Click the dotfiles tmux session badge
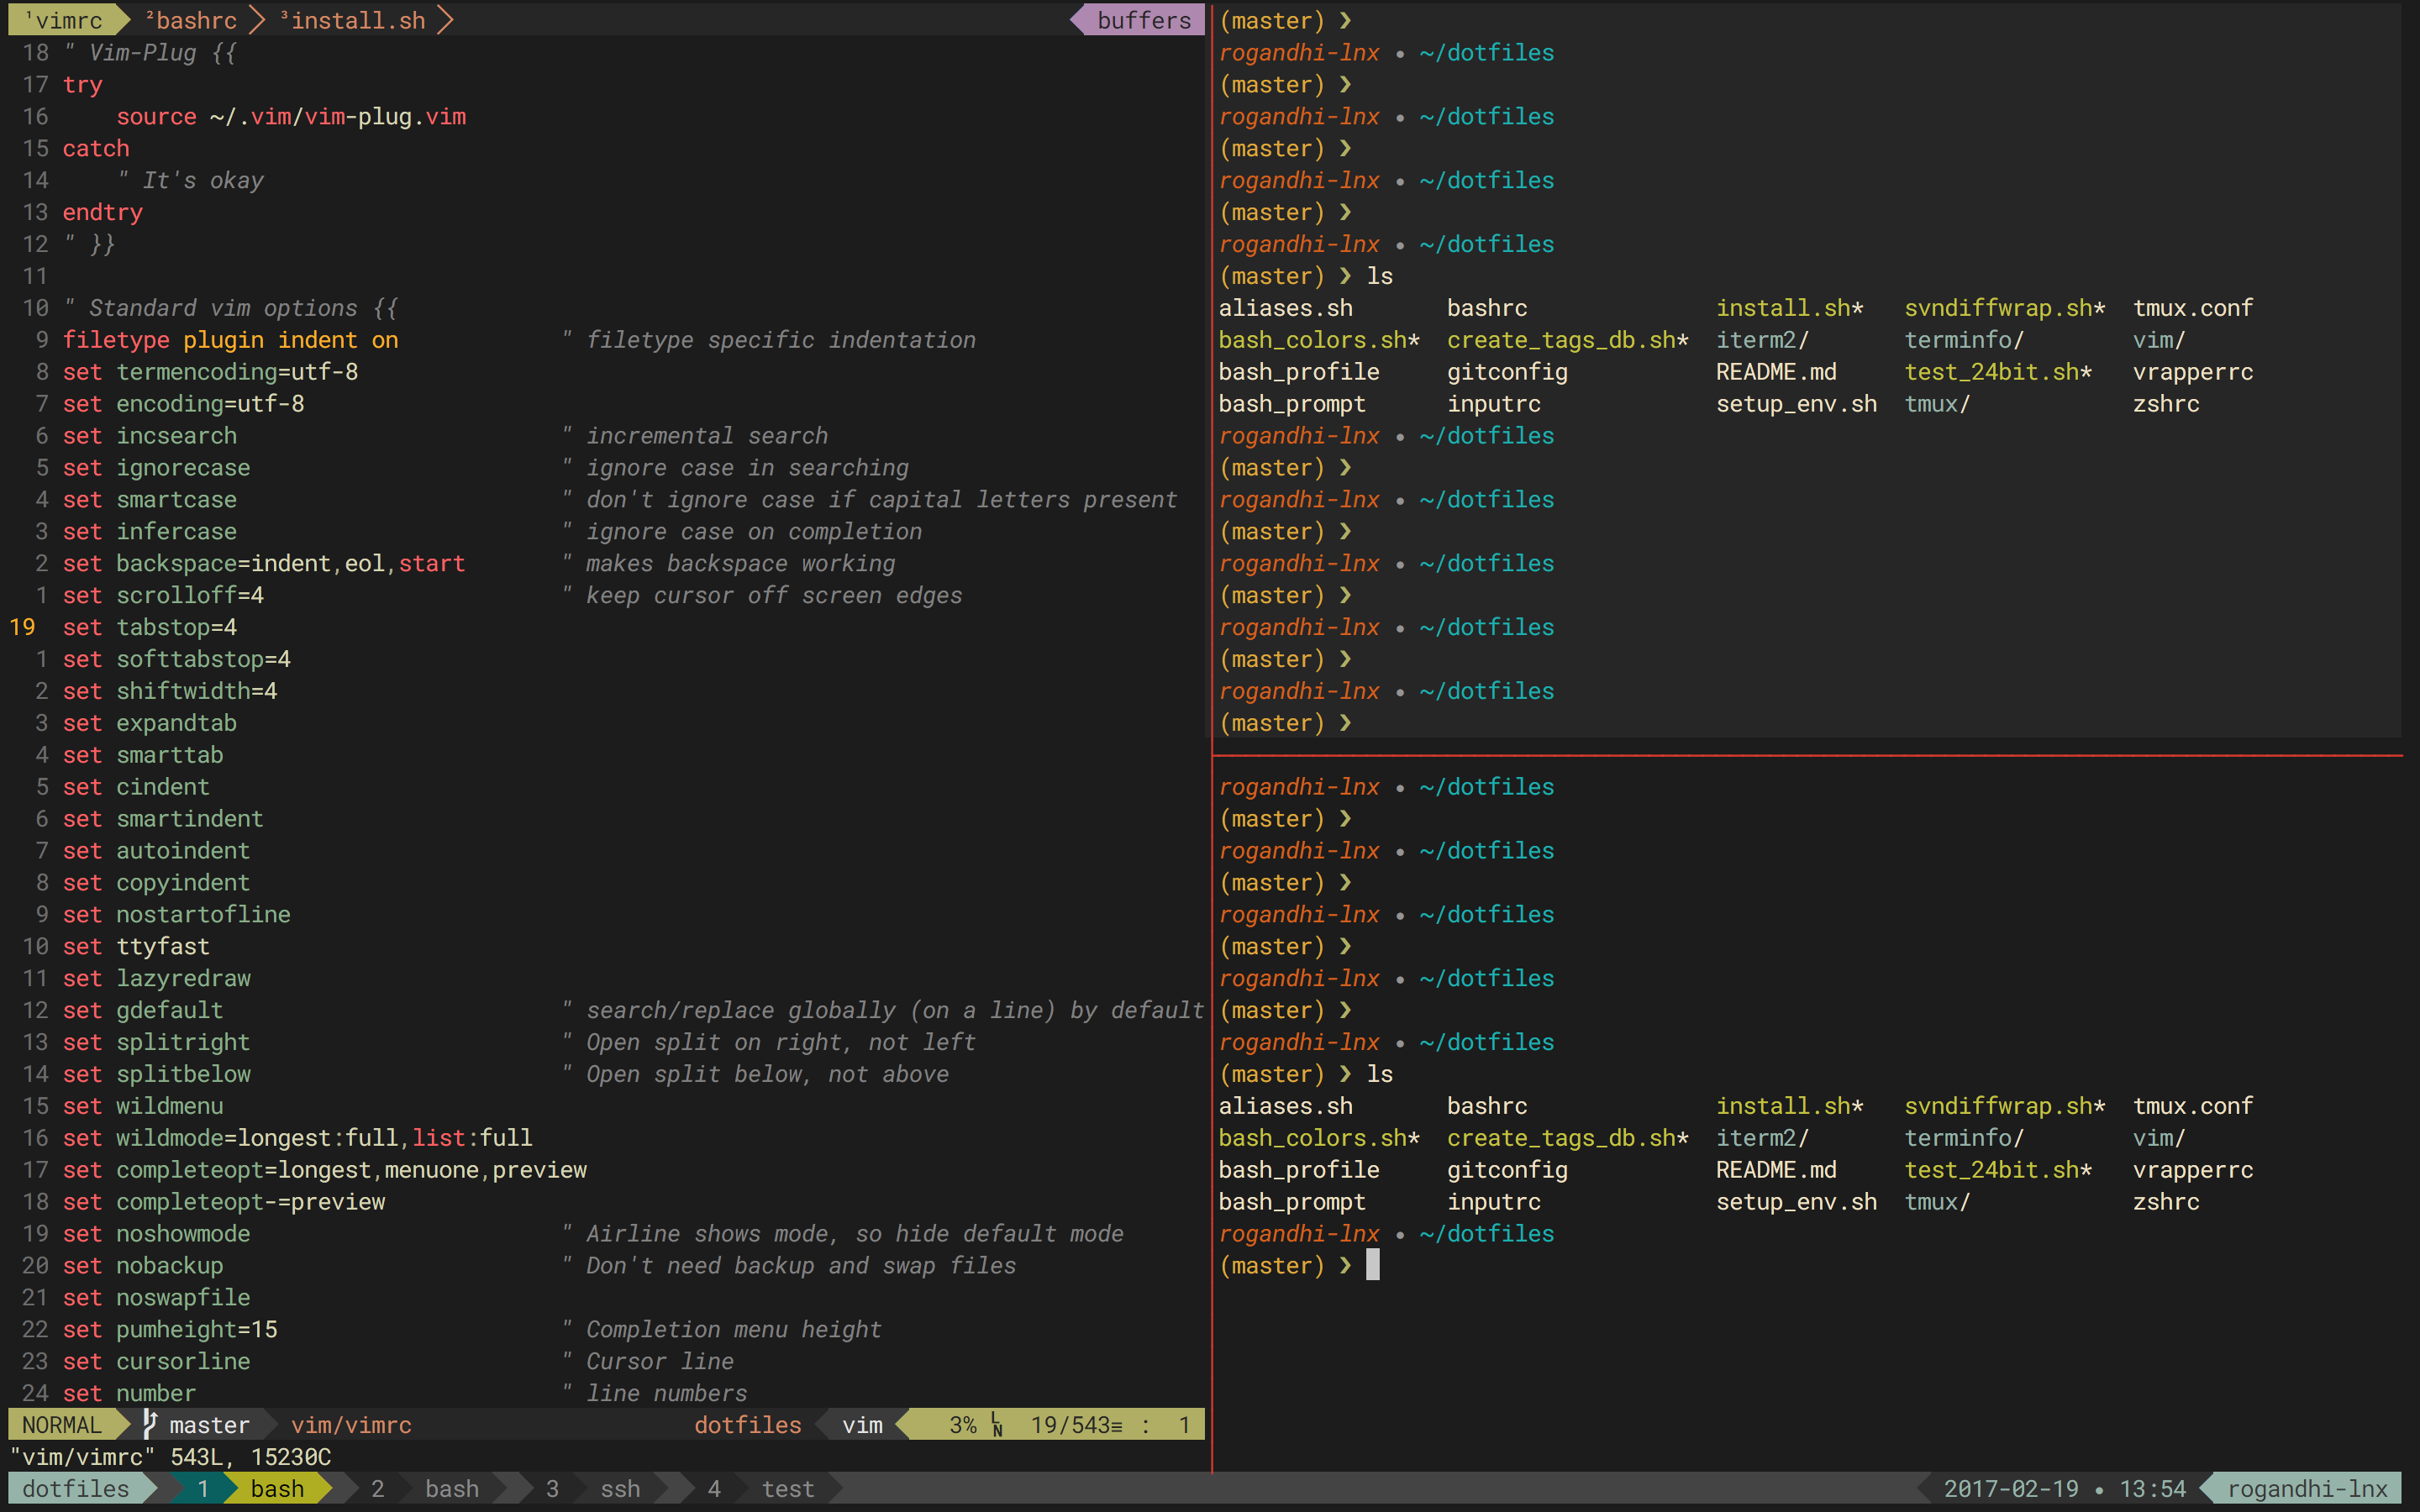This screenshot has width=2420, height=1512. click(x=76, y=1489)
